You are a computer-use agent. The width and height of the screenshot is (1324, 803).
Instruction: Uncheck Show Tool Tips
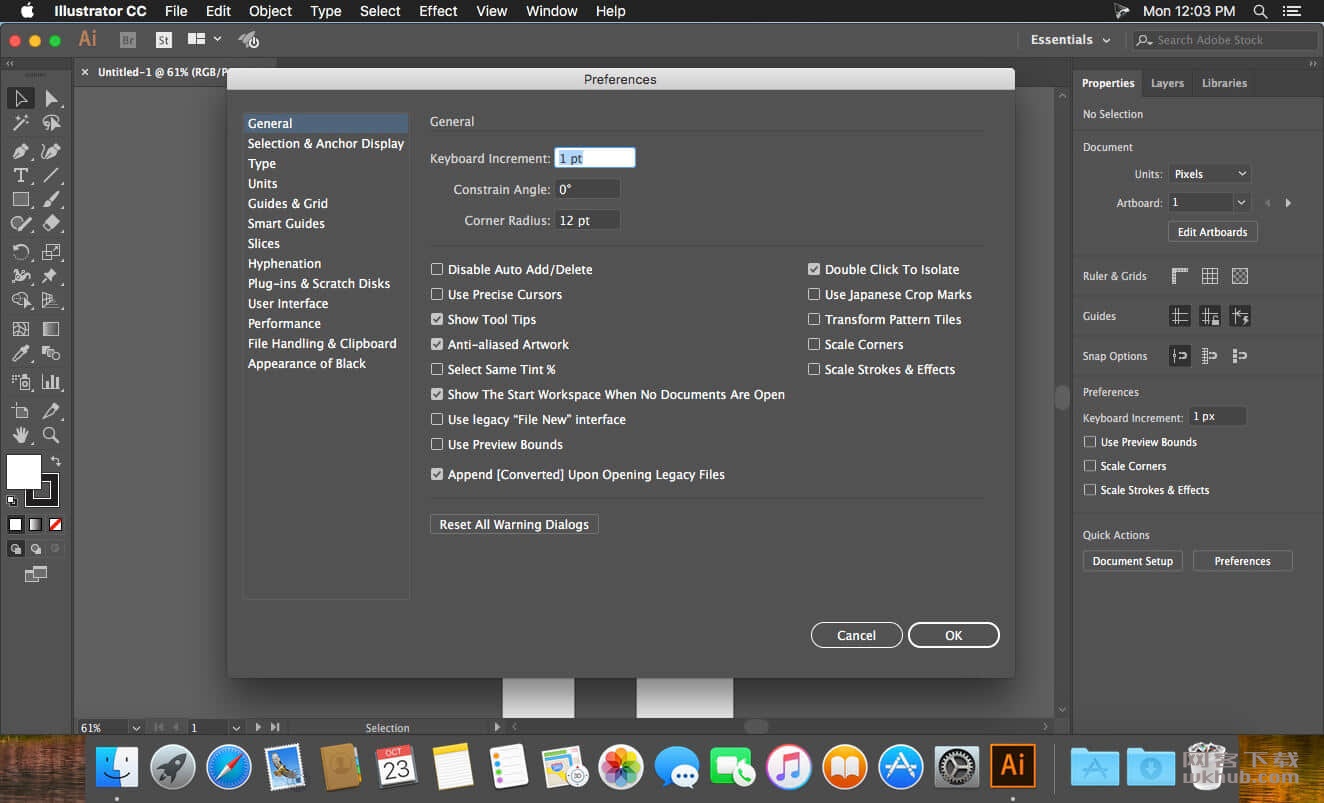point(437,319)
